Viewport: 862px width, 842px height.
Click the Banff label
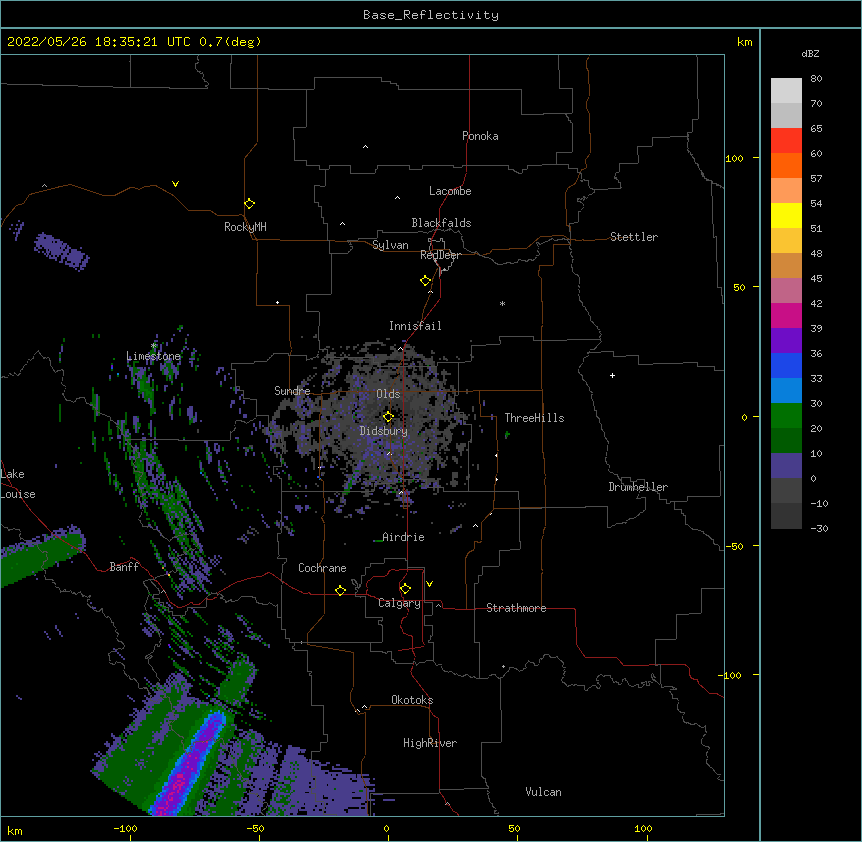(124, 567)
